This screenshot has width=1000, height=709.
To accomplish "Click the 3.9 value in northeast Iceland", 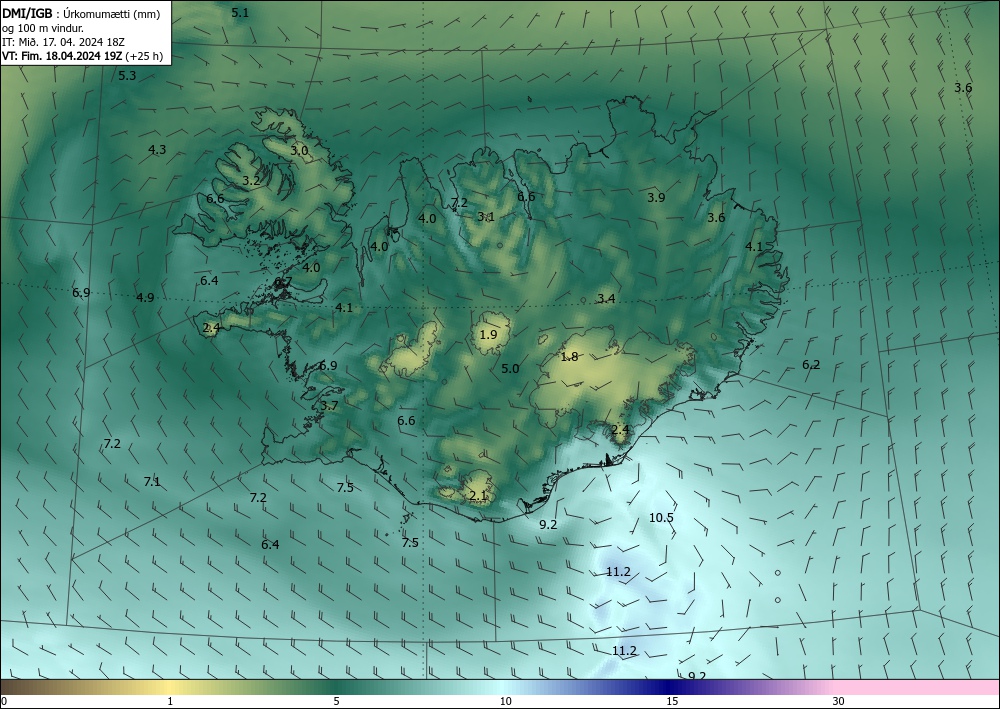I will coord(656,198).
